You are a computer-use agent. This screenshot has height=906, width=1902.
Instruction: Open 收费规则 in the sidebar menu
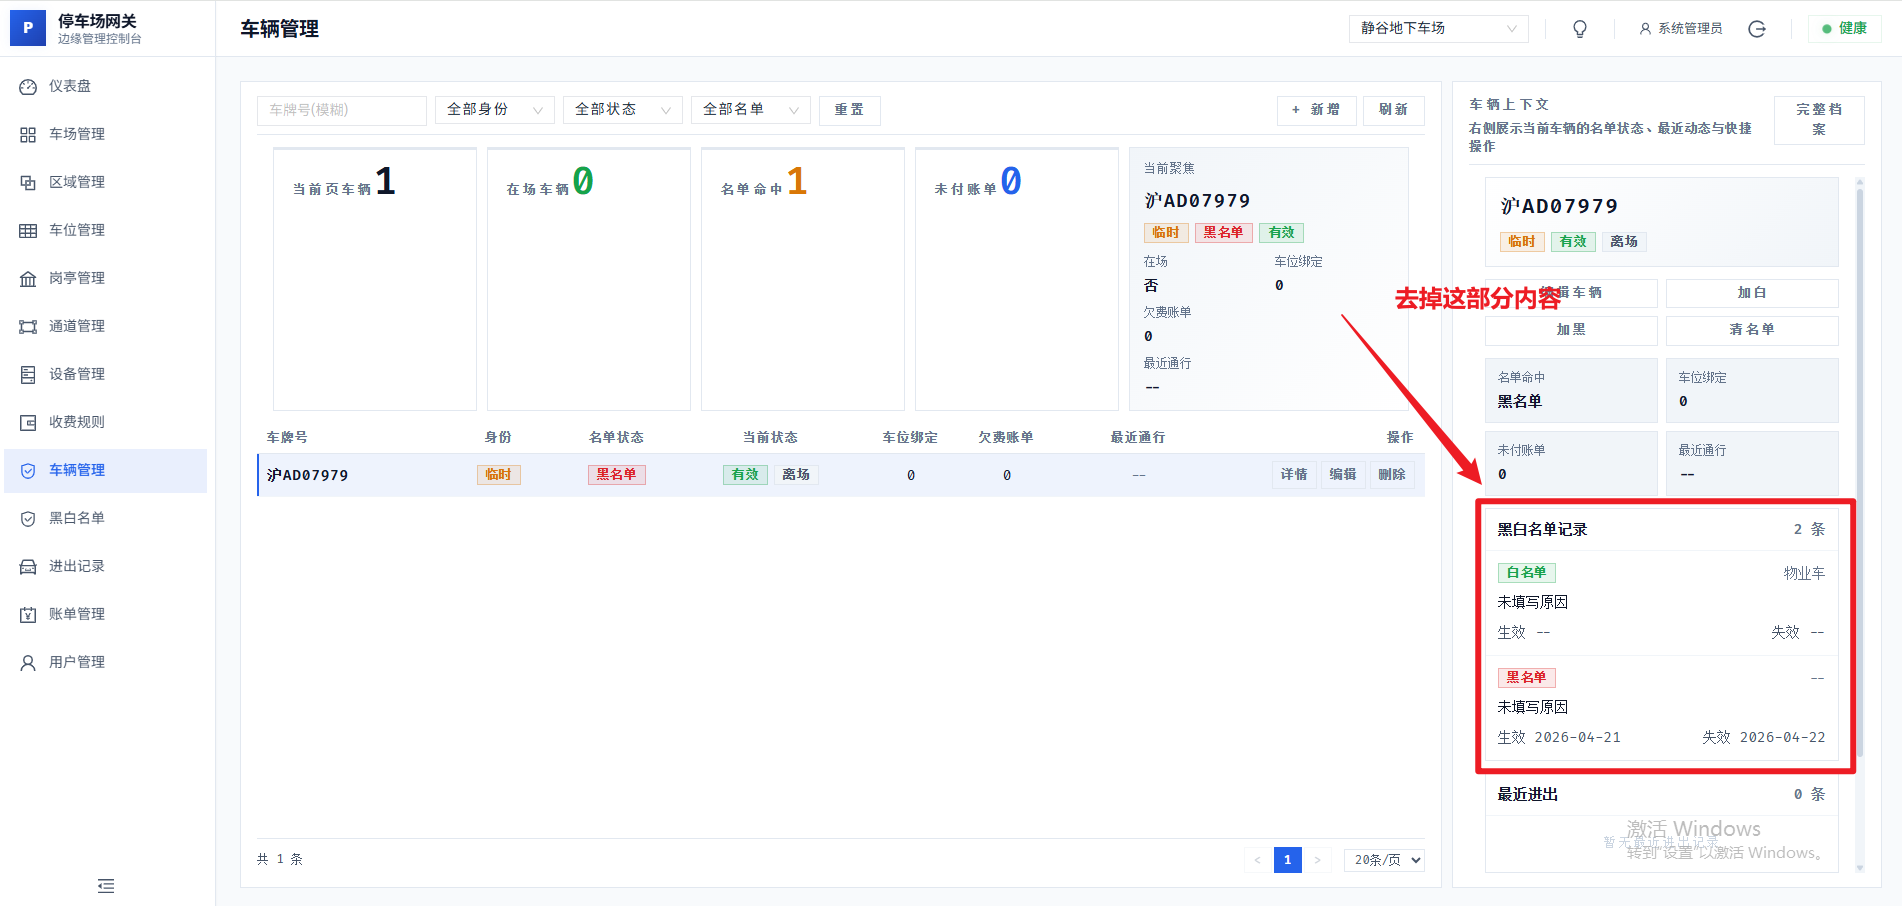coord(77,422)
